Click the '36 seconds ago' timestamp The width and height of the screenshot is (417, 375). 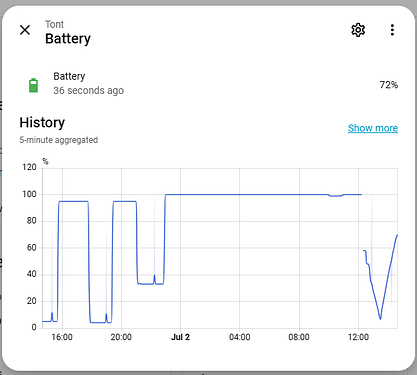click(x=89, y=90)
